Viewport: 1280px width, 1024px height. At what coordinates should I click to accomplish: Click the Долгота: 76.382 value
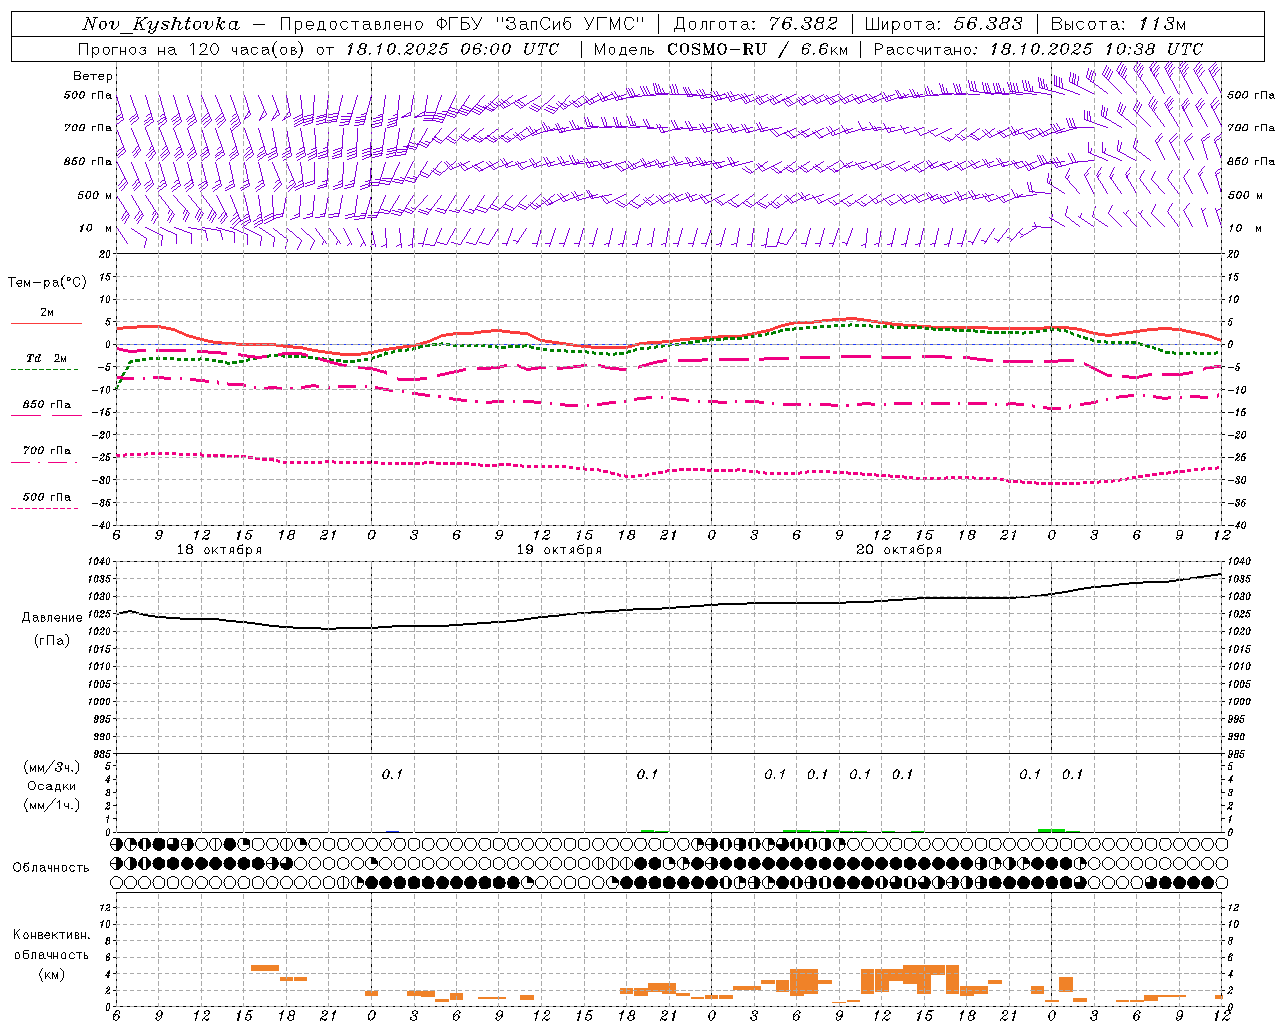pyautogui.click(x=758, y=24)
